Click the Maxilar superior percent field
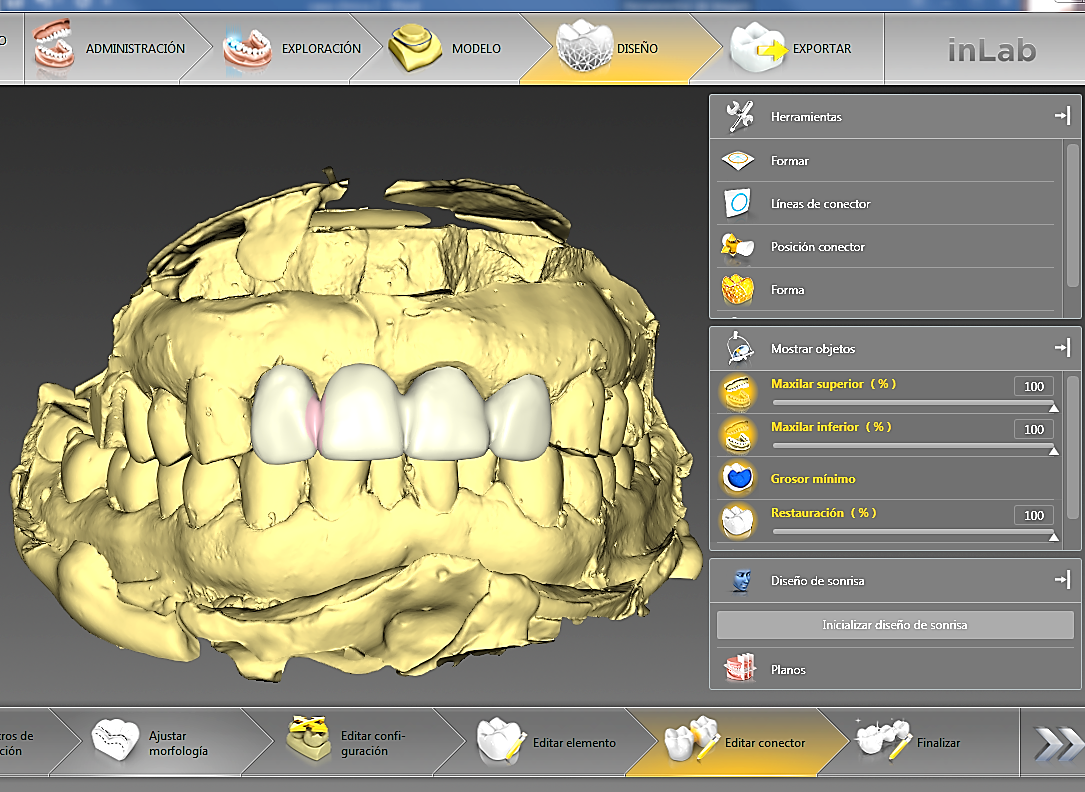1085x792 pixels. tap(1034, 386)
